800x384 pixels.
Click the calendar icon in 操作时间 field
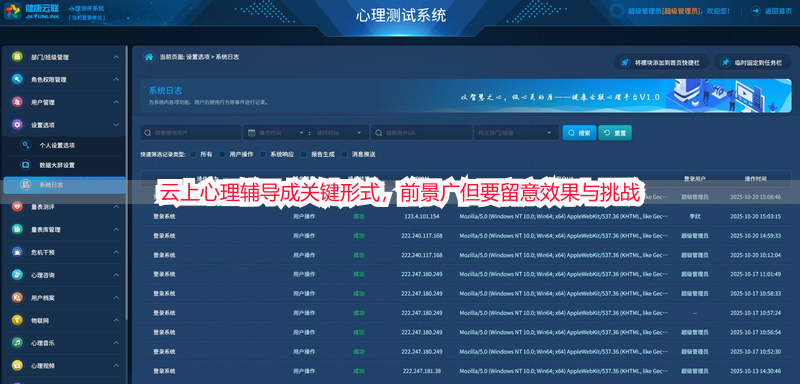click(251, 133)
